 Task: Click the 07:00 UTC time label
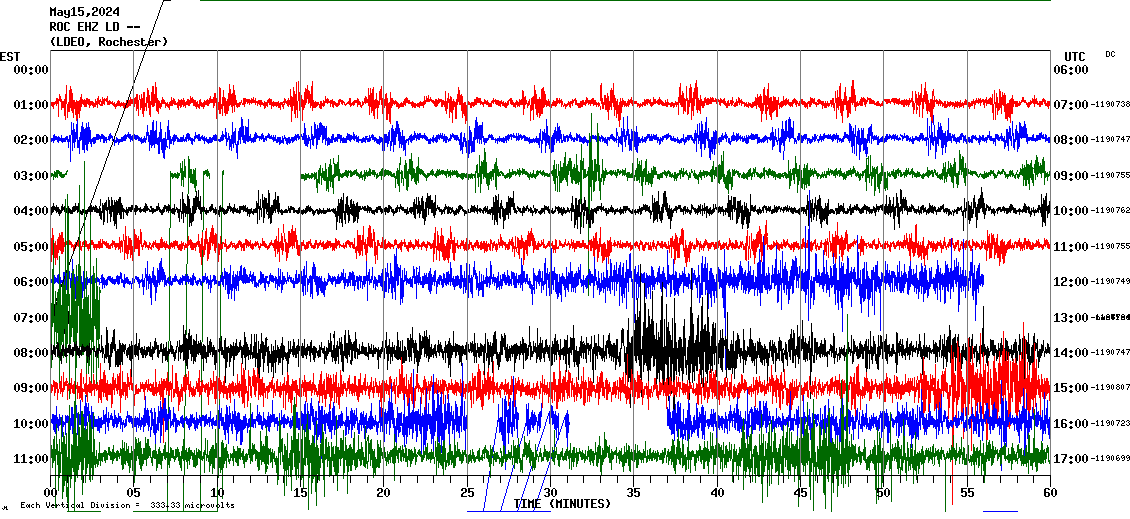click(1070, 105)
